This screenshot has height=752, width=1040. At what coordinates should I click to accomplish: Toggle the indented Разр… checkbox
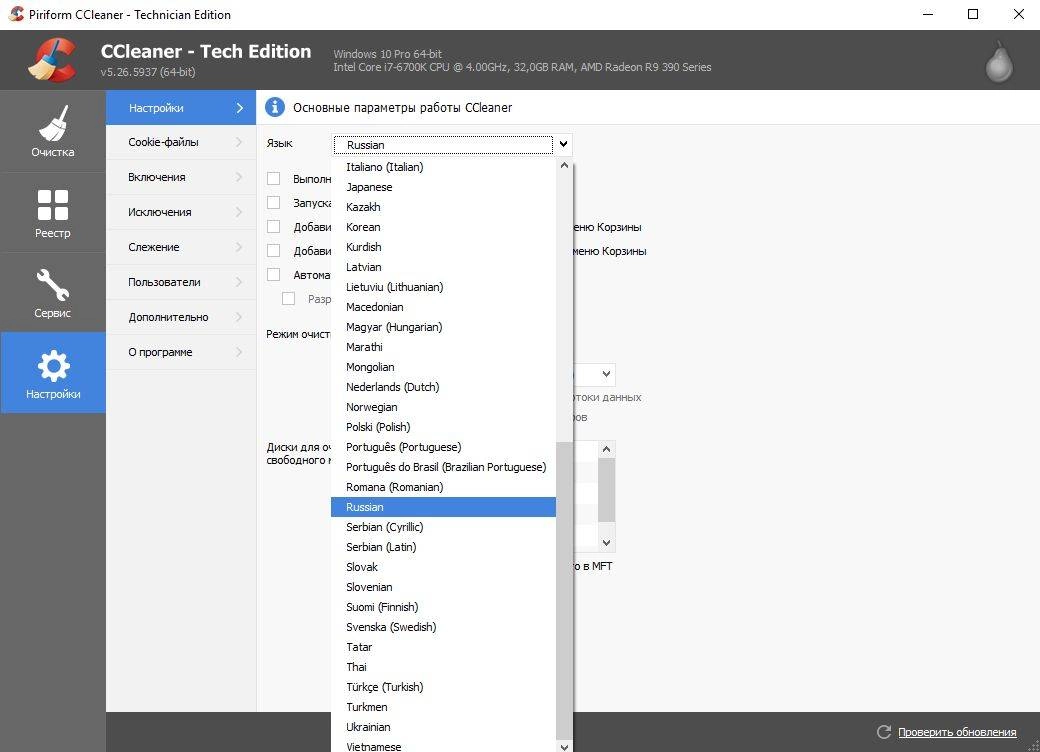pos(289,298)
